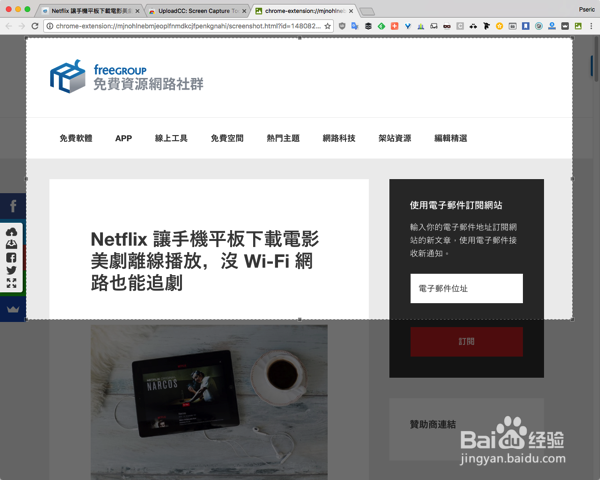Click the blue bookmark extension icon
The height and width of the screenshot is (480, 600).
[x=526, y=26]
